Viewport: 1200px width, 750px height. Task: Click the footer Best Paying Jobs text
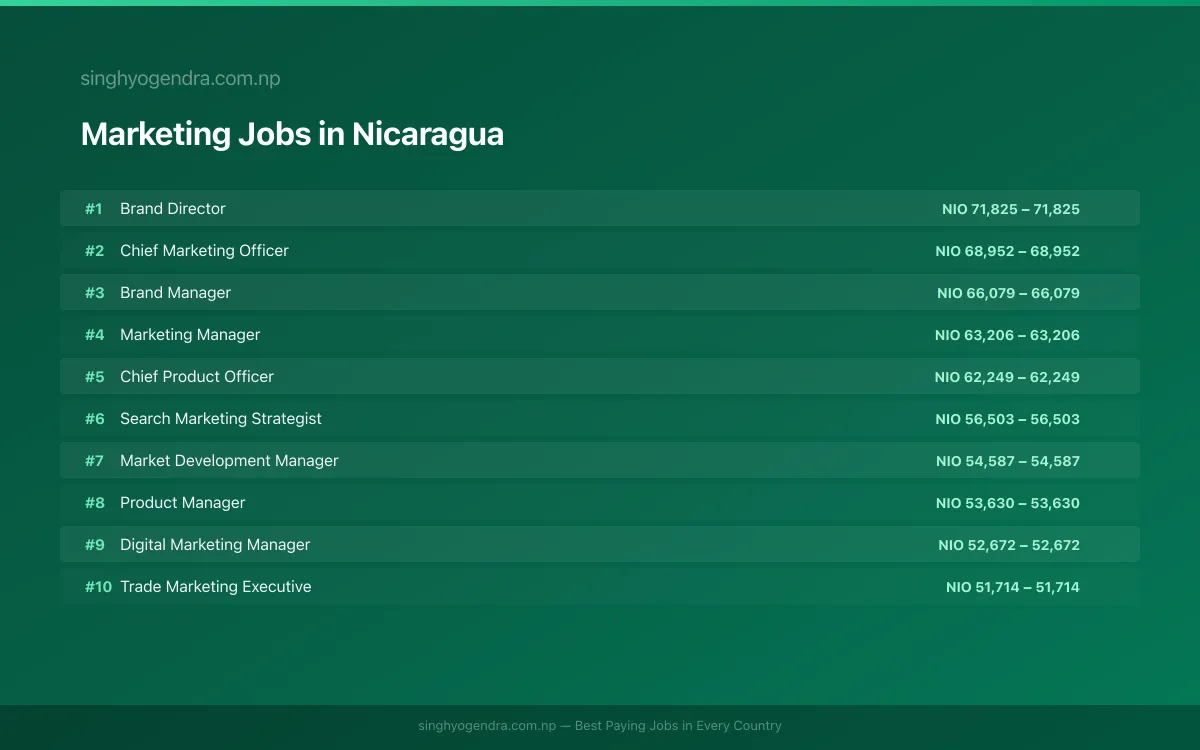click(x=600, y=726)
